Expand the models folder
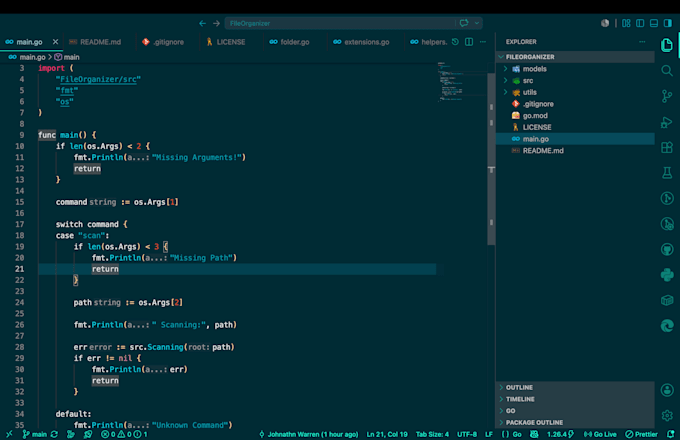The height and width of the screenshot is (440, 680). 505,69
